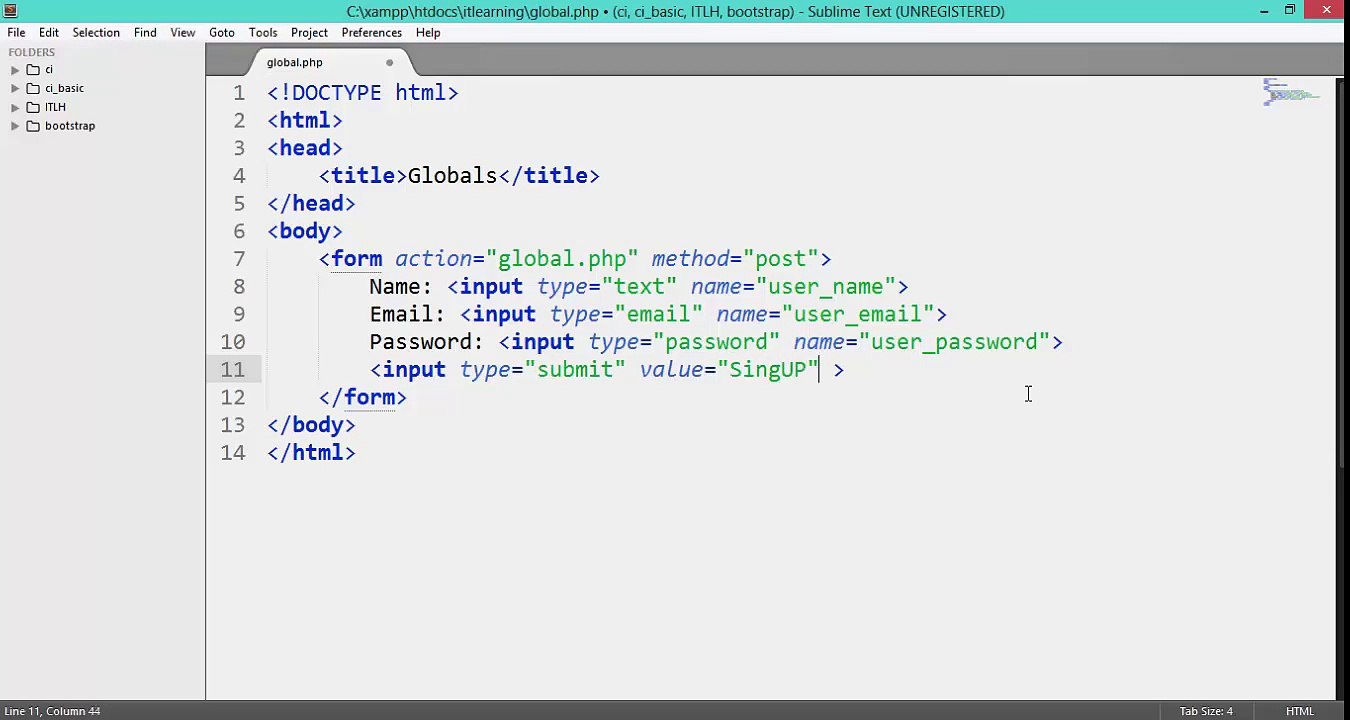Open the Goto menu
Image resolution: width=1350 pixels, height=720 pixels.
coord(222,32)
